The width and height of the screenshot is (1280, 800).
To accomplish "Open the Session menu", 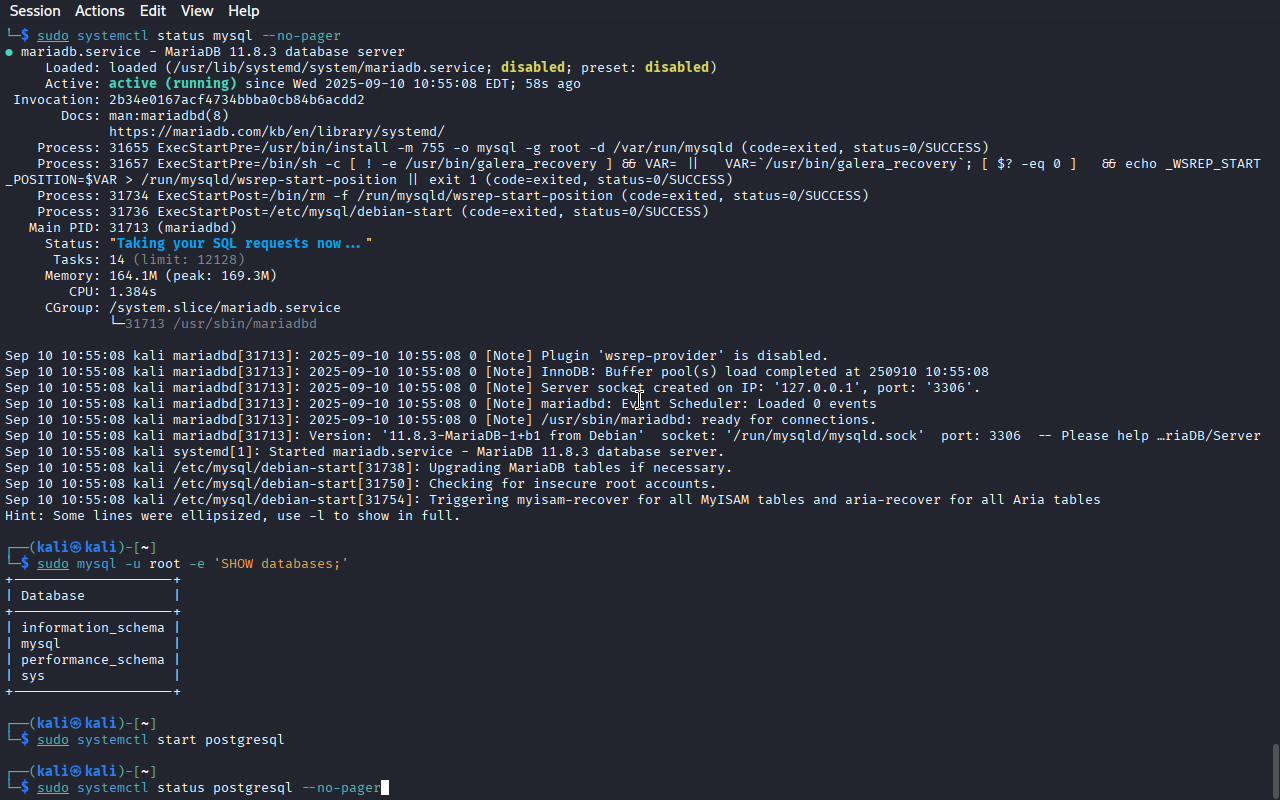I will coord(35,11).
